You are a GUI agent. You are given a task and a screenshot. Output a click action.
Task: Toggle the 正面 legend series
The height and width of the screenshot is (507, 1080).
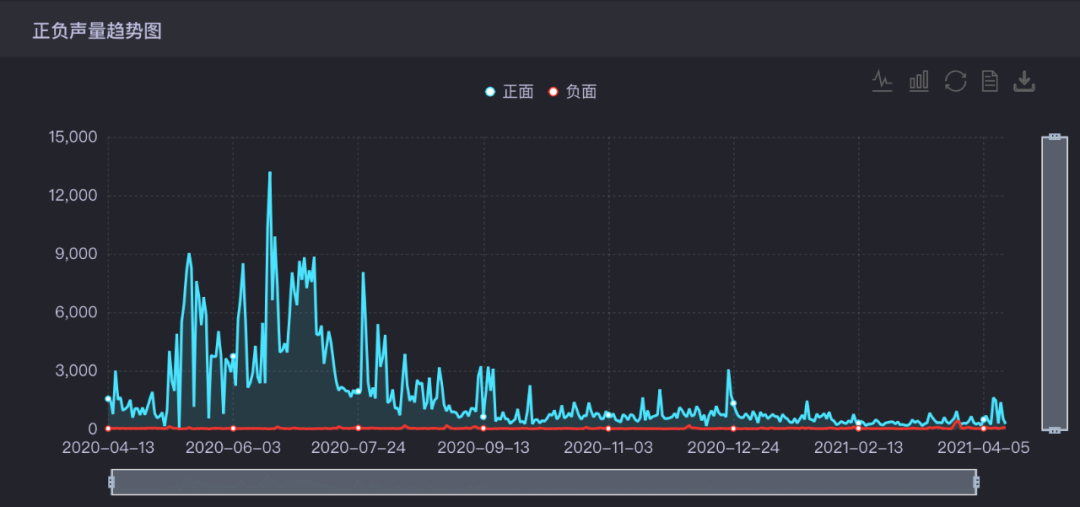click(510, 92)
